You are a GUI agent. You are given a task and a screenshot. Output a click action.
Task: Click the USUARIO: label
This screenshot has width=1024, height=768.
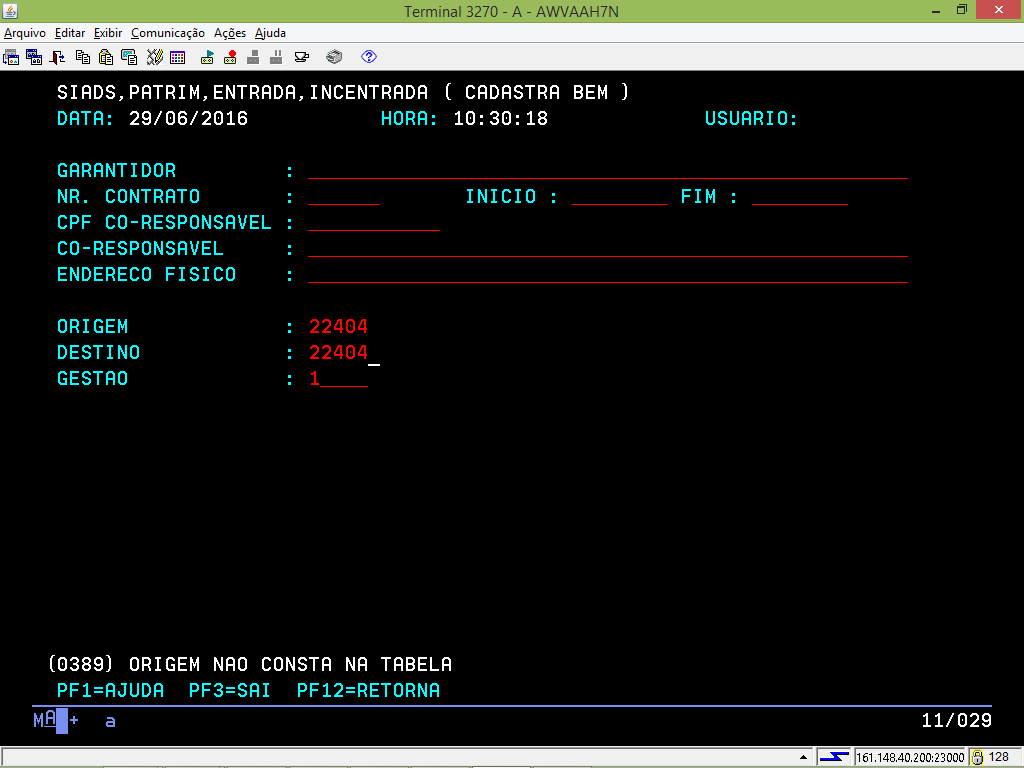(x=751, y=119)
